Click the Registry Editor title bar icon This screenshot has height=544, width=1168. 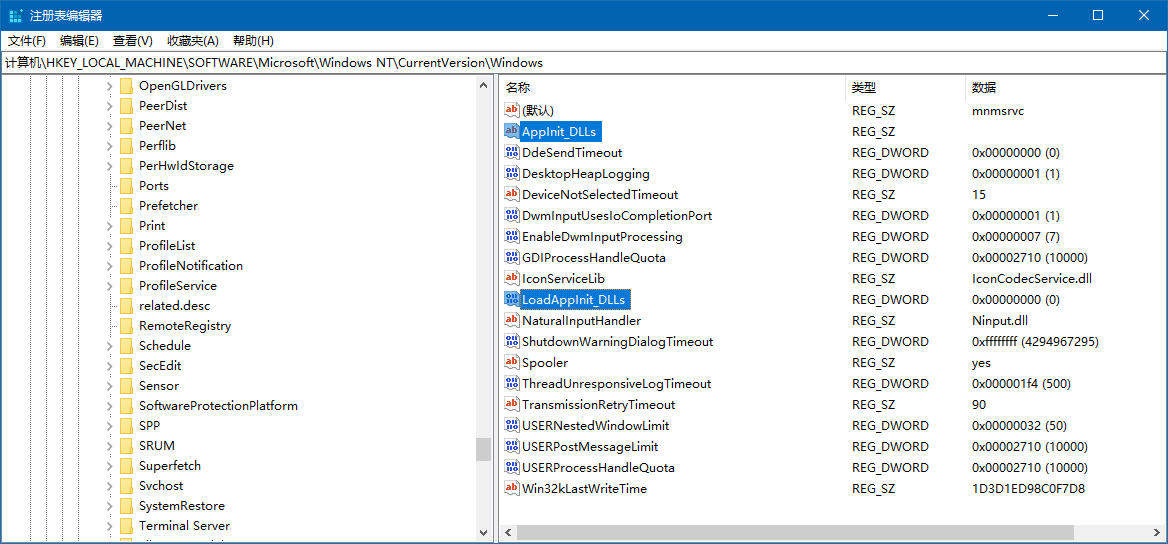pyautogui.click(x=16, y=16)
